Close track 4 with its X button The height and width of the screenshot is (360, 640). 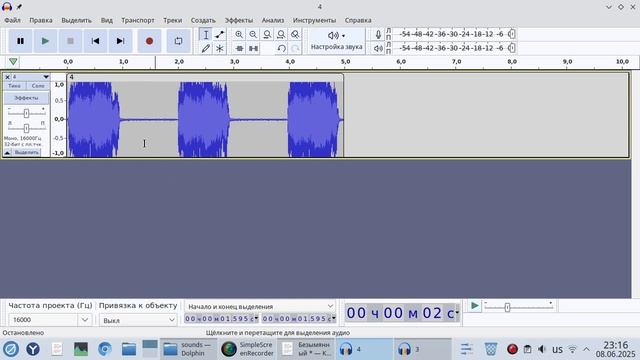click(x=7, y=77)
